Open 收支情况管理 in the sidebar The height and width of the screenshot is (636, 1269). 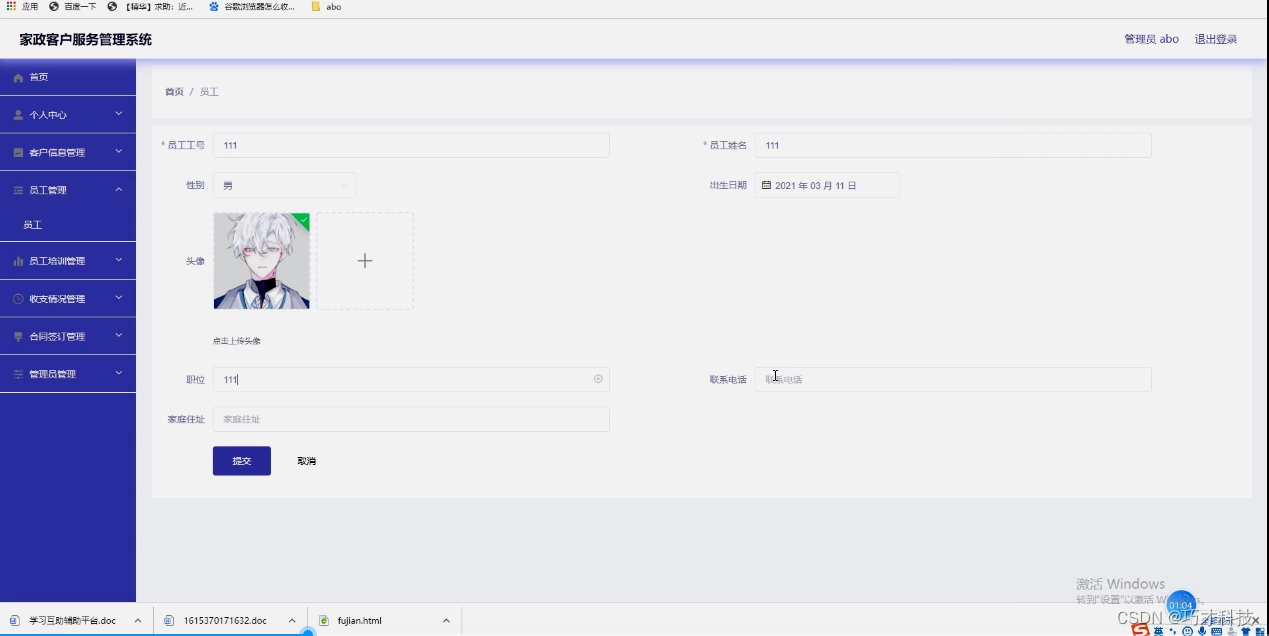click(68, 299)
